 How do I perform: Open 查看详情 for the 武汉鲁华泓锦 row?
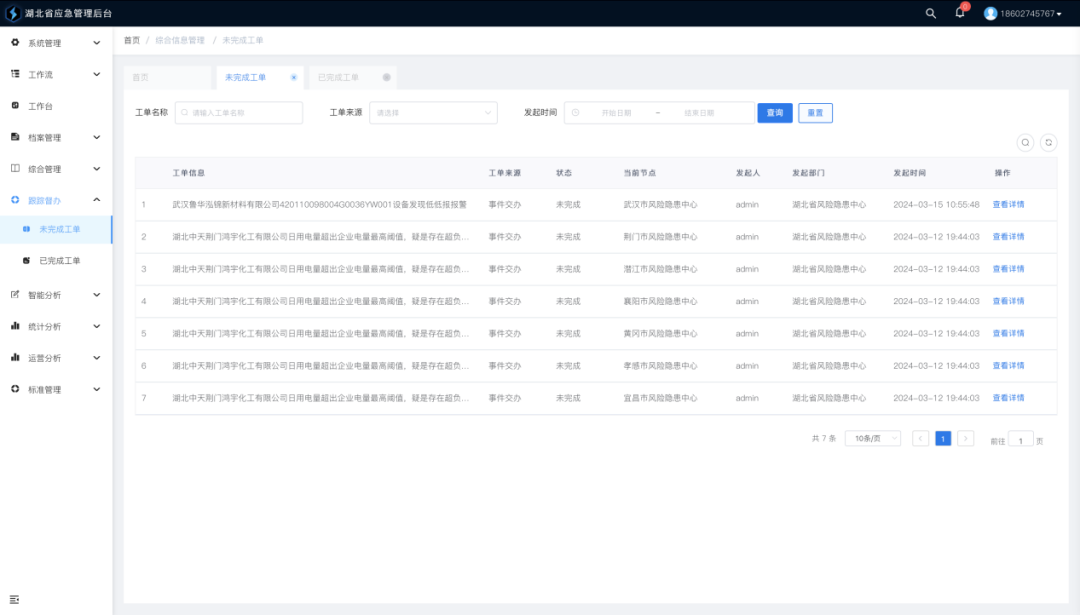pyautogui.click(x=1008, y=205)
